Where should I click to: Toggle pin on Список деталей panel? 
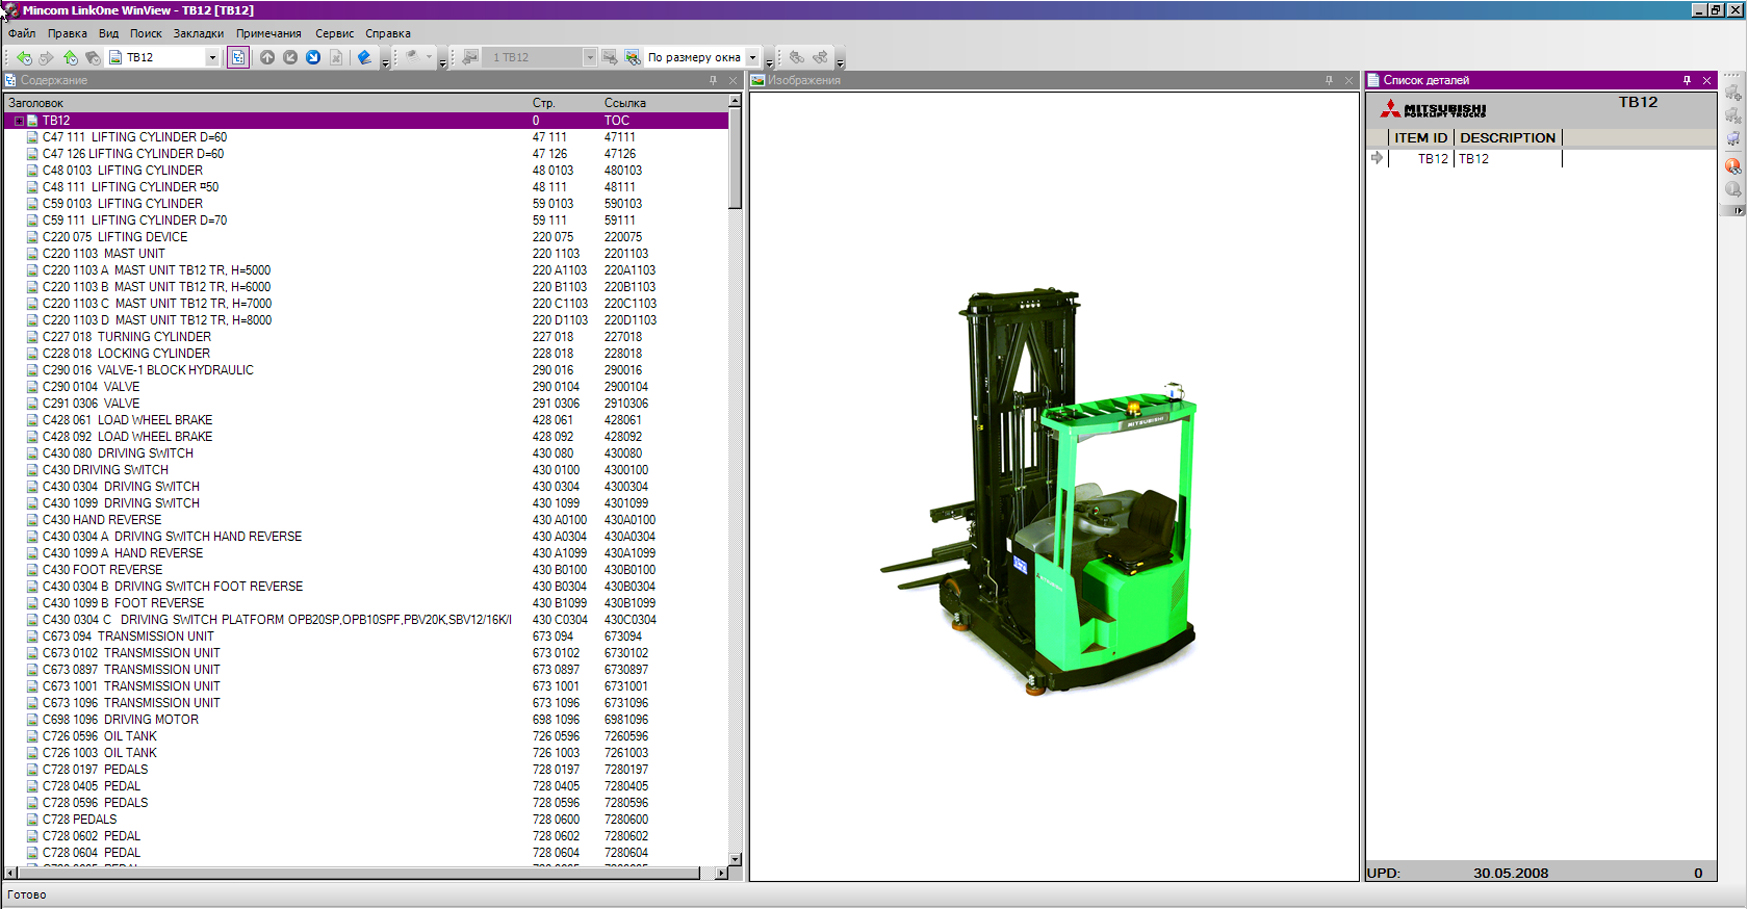pos(1686,80)
